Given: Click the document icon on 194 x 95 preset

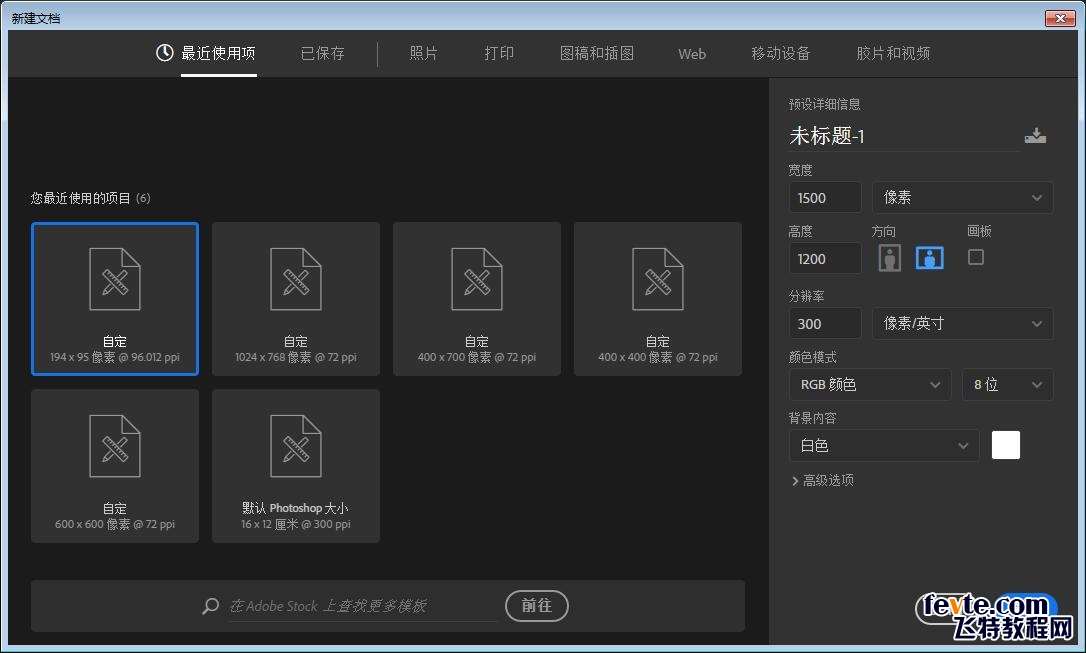Looking at the screenshot, I should tap(115, 279).
